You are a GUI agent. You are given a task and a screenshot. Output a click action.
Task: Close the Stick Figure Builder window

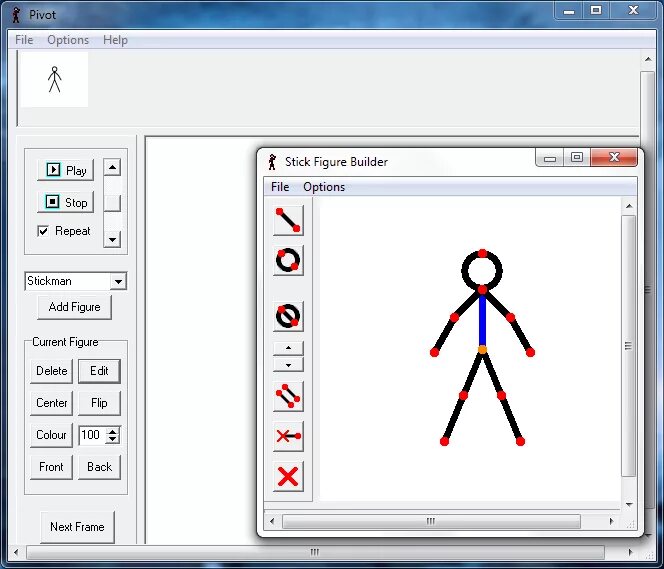[x=614, y=157]
